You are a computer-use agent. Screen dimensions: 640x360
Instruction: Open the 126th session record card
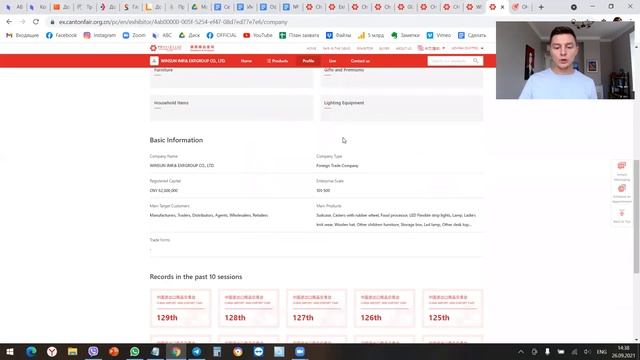click(x=384, y=308)
